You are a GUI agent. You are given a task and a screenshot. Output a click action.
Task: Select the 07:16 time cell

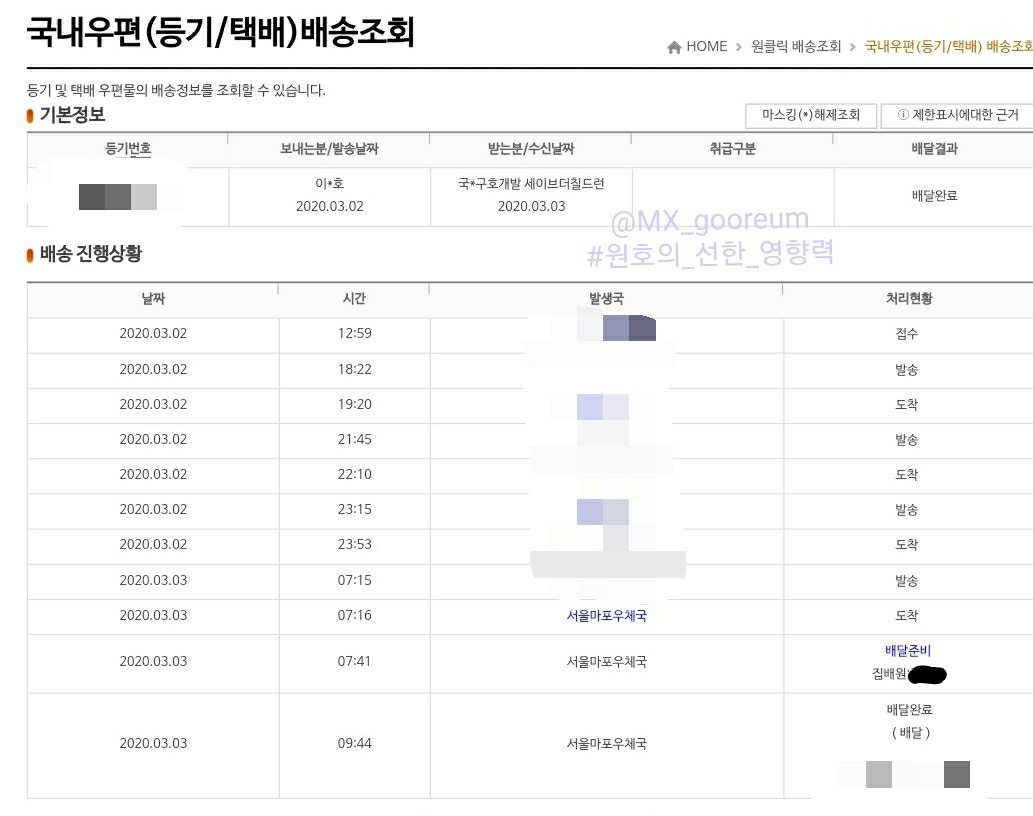click(x=354, y=615)
